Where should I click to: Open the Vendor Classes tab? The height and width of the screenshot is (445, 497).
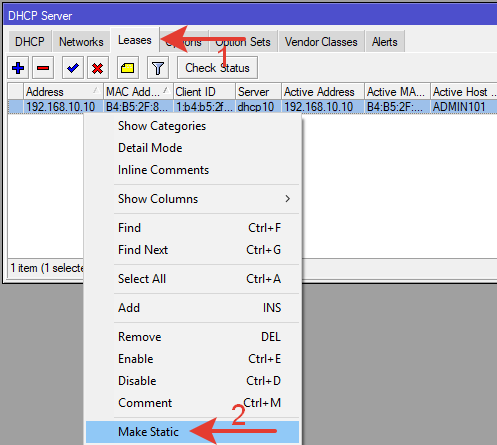tap(321, 42)
